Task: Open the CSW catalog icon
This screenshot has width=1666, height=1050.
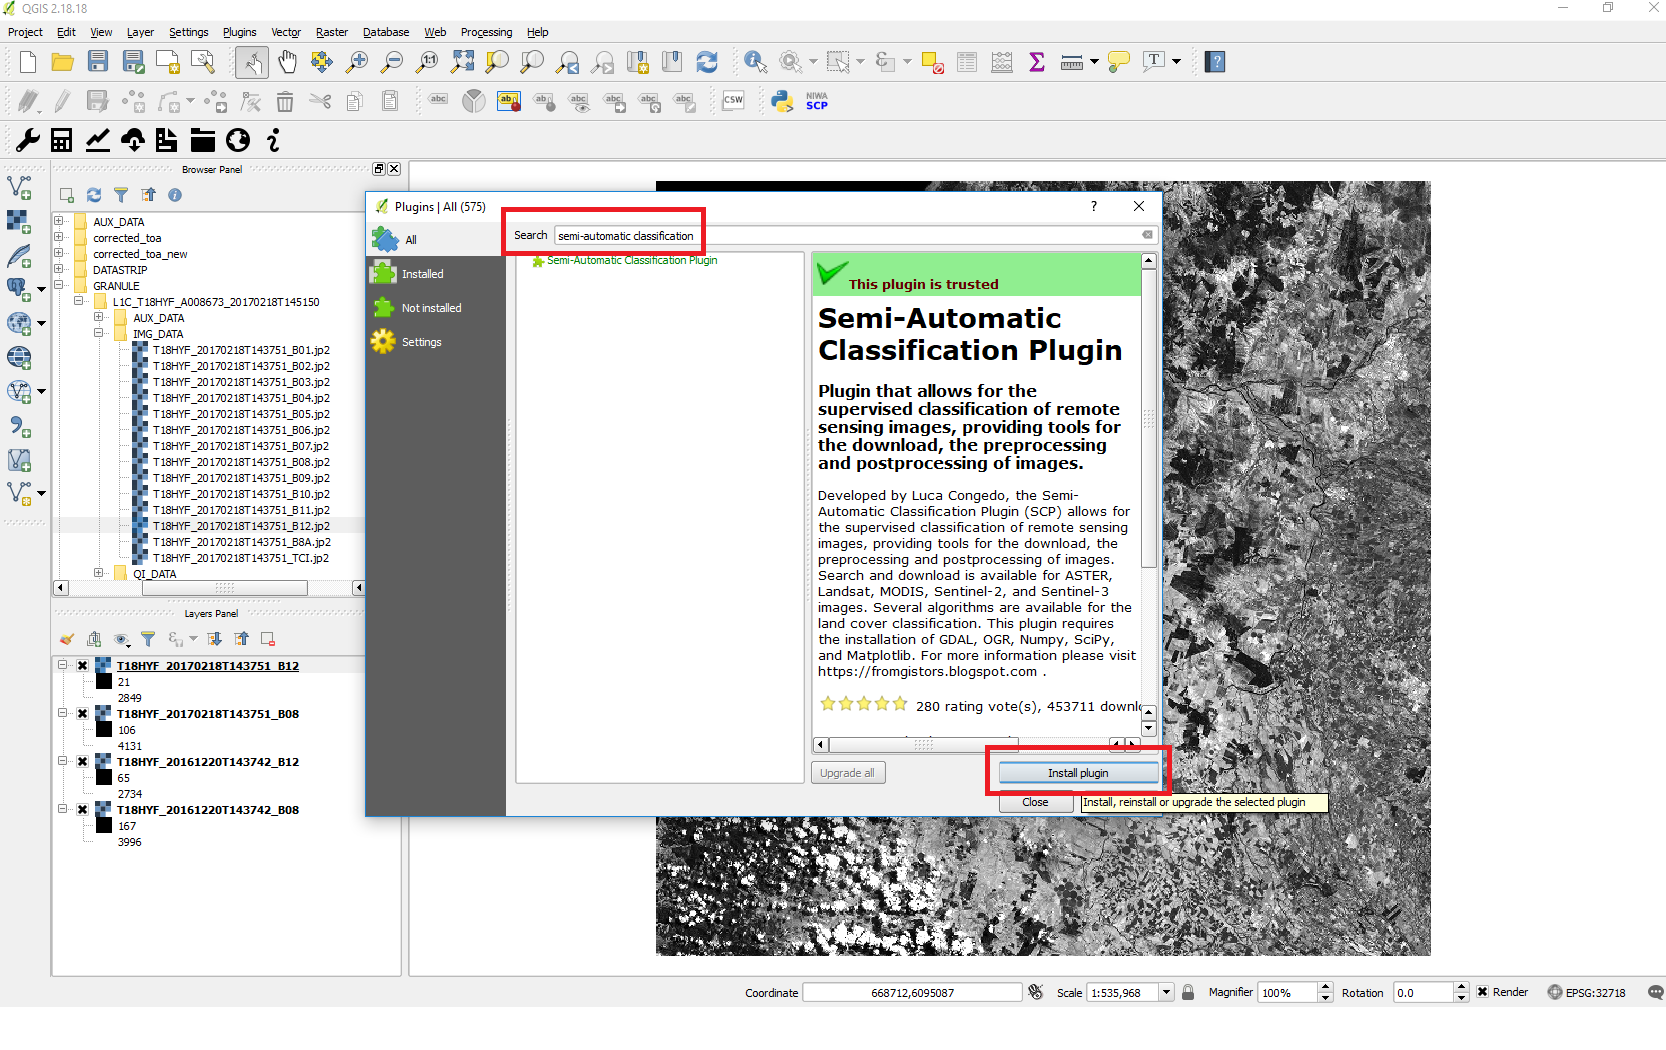Action: 733,101
